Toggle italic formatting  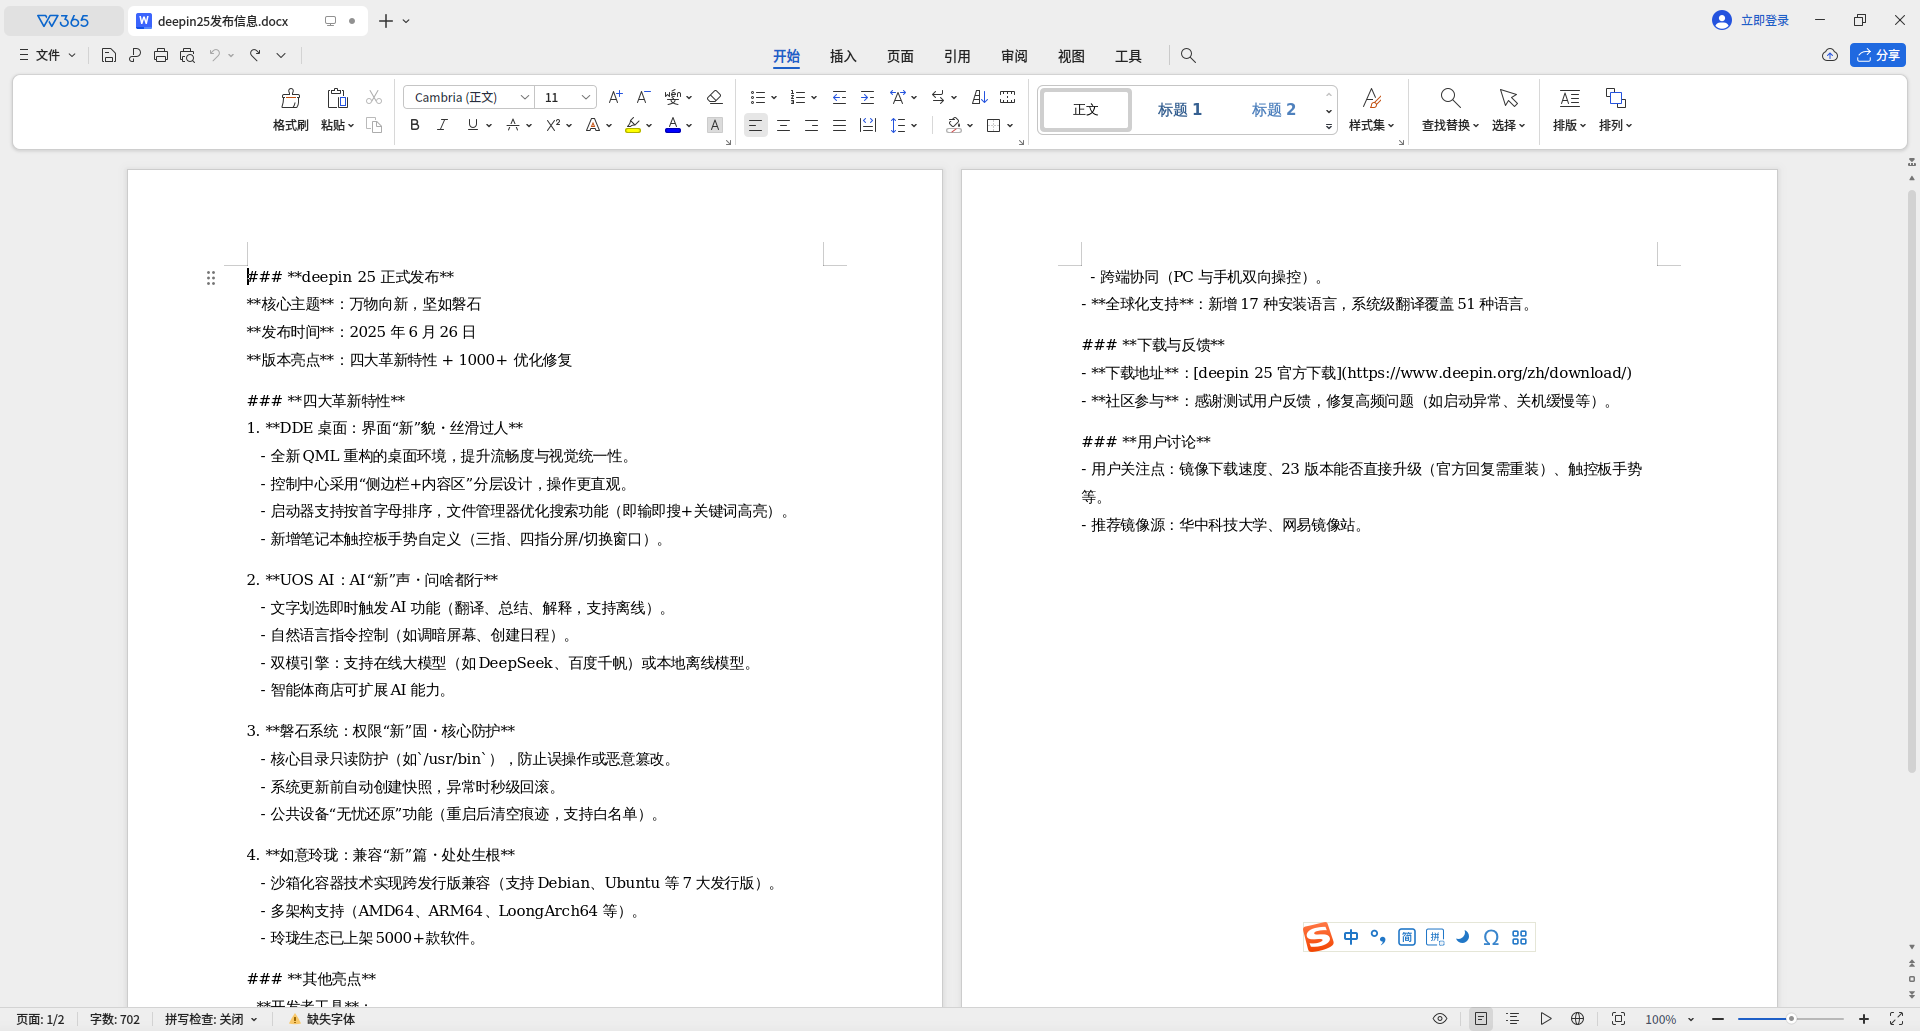pos(442,125)
